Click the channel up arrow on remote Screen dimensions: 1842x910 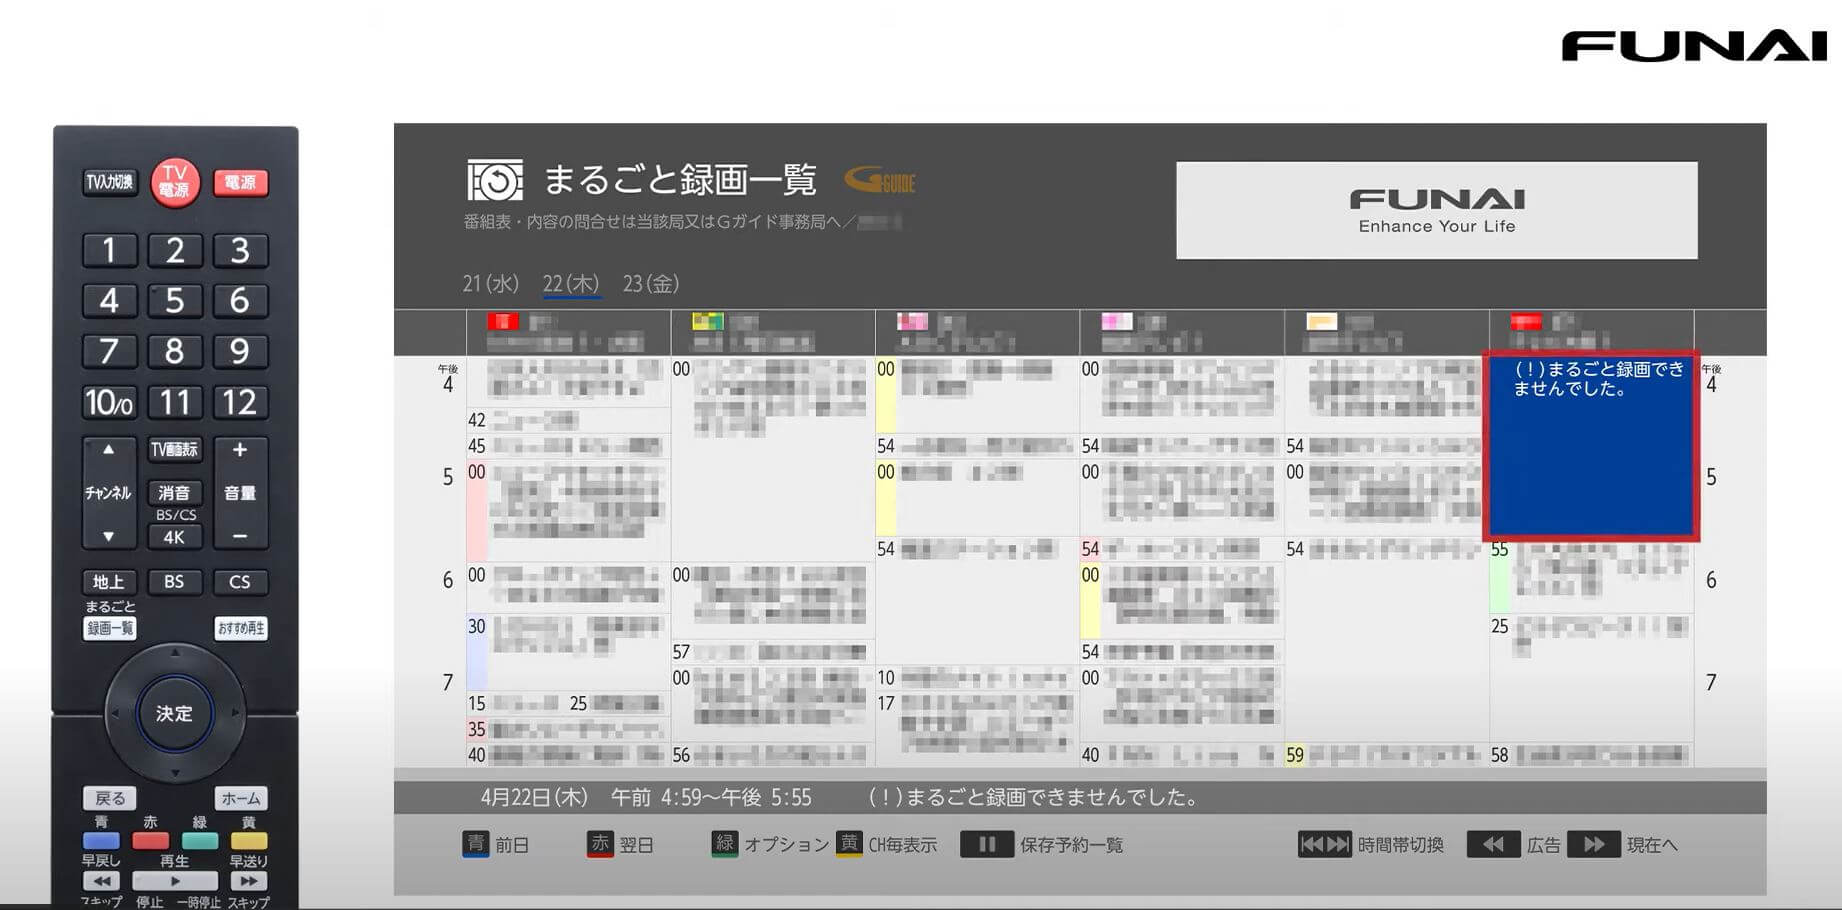108,450
